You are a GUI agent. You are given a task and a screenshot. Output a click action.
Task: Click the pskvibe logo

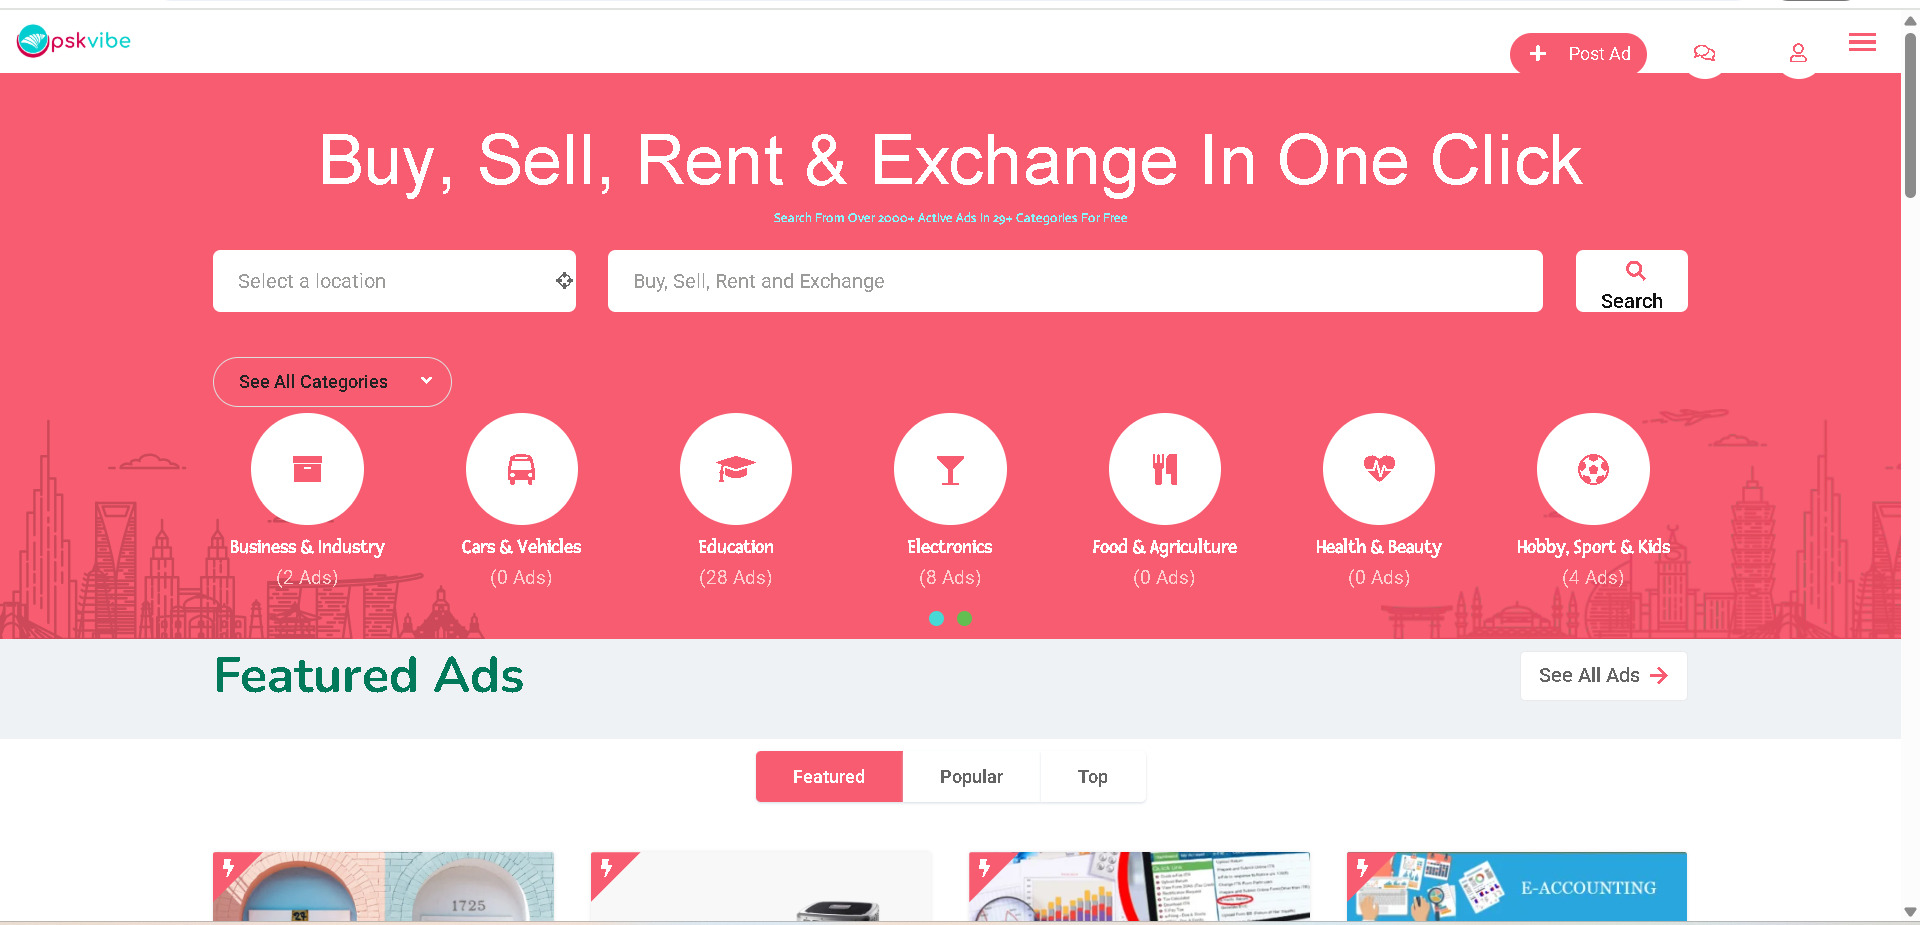74,41
